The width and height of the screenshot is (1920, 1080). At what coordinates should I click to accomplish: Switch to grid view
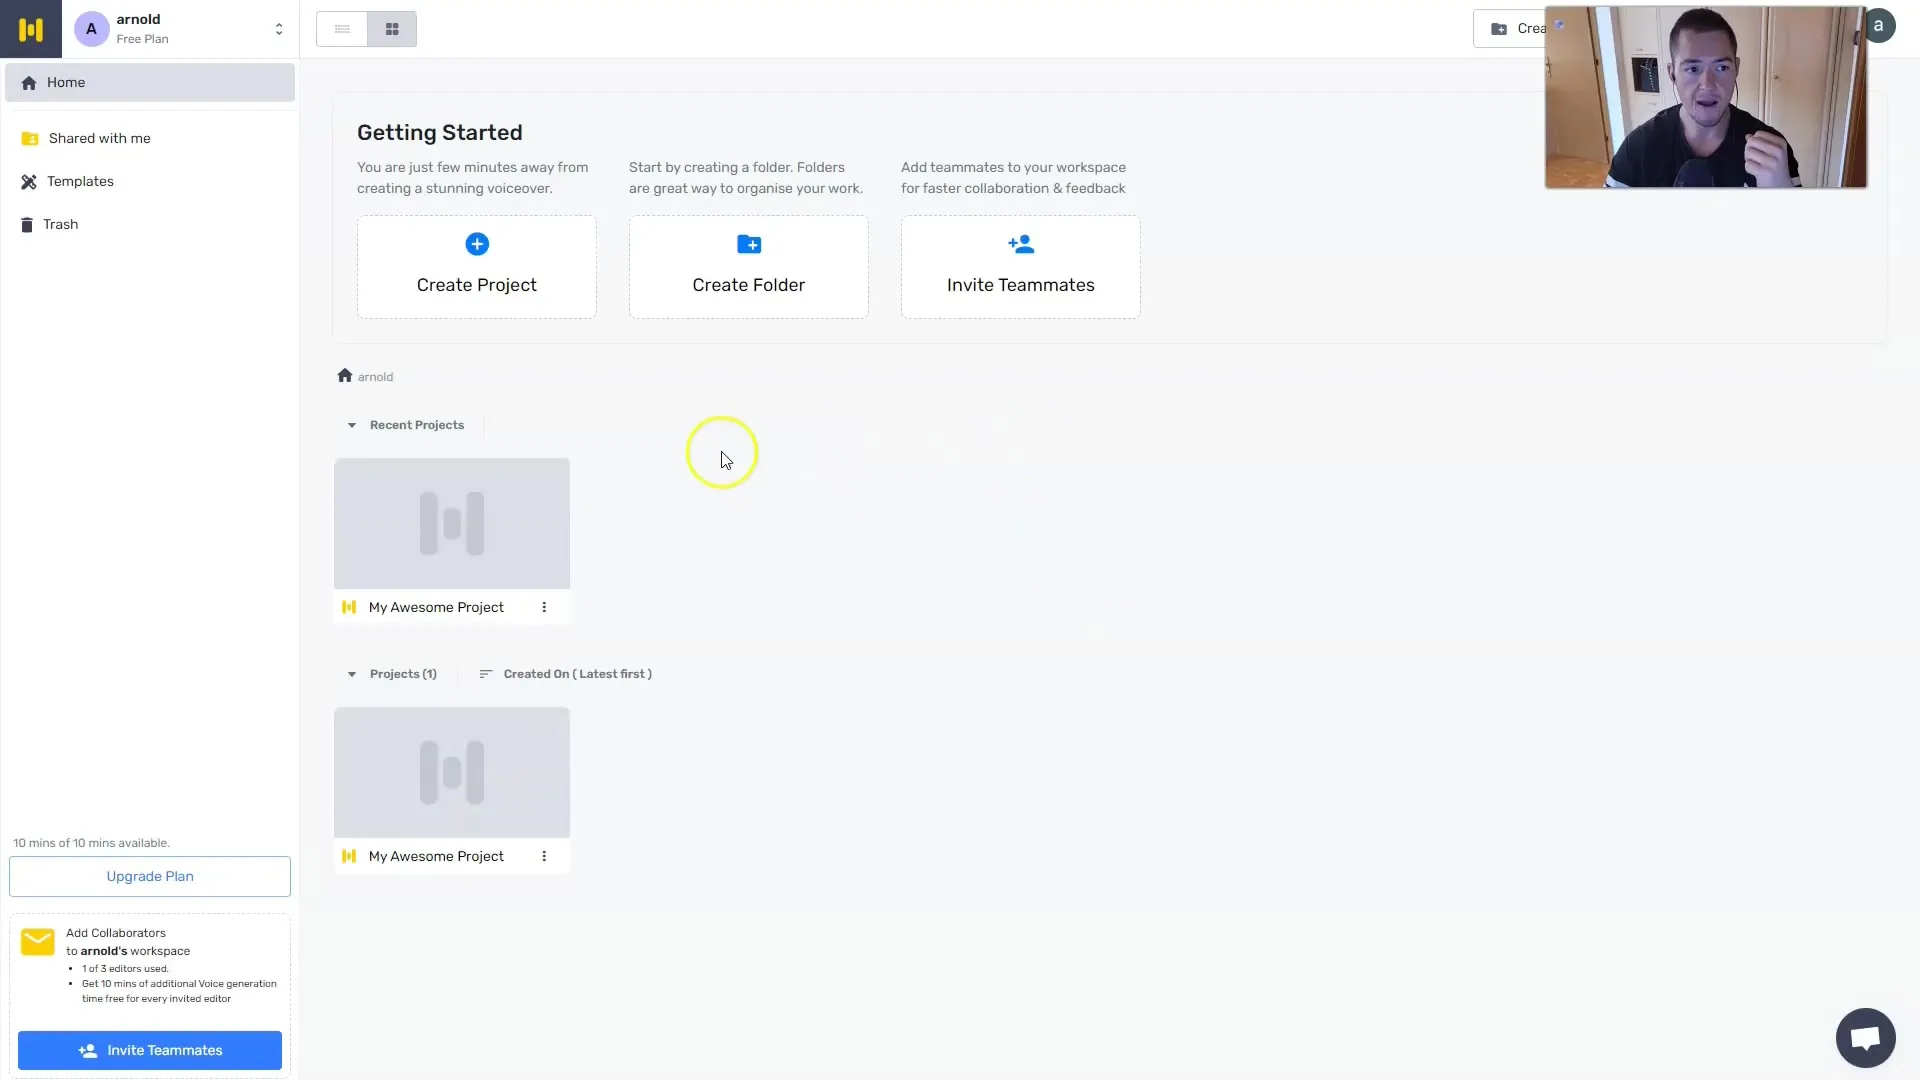392,29
